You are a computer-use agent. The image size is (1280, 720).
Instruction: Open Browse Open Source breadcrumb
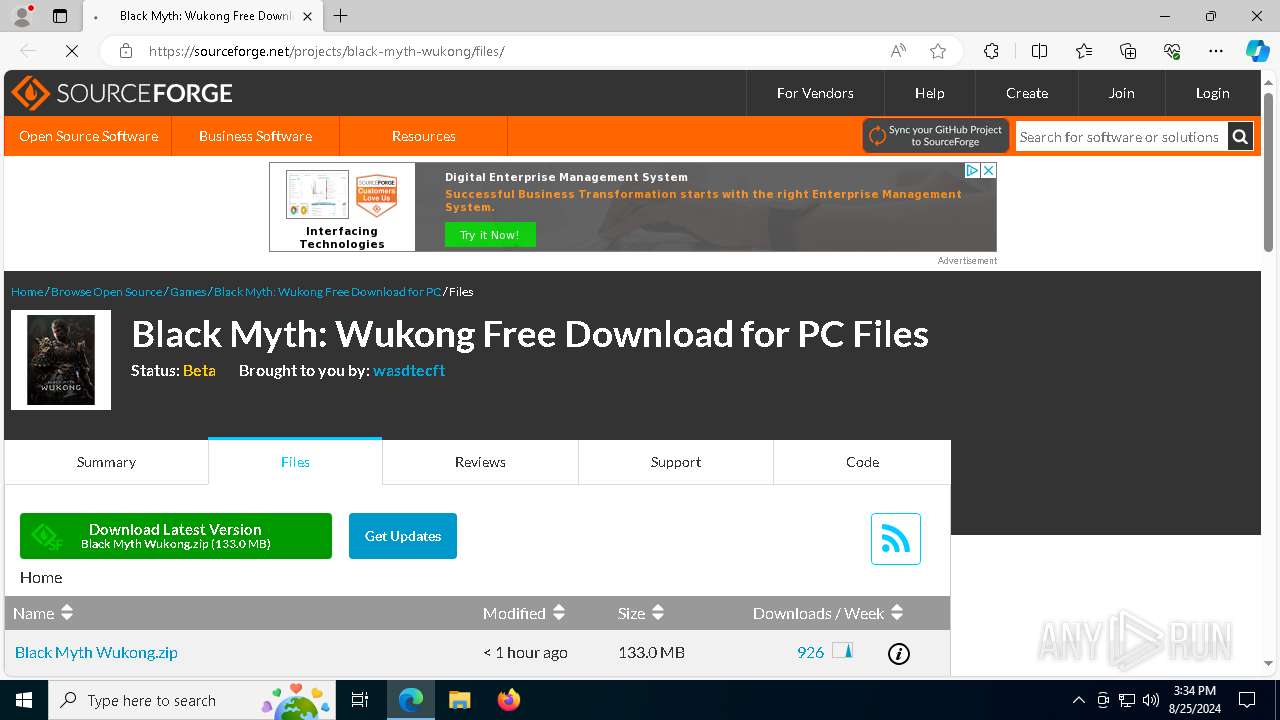106,292
